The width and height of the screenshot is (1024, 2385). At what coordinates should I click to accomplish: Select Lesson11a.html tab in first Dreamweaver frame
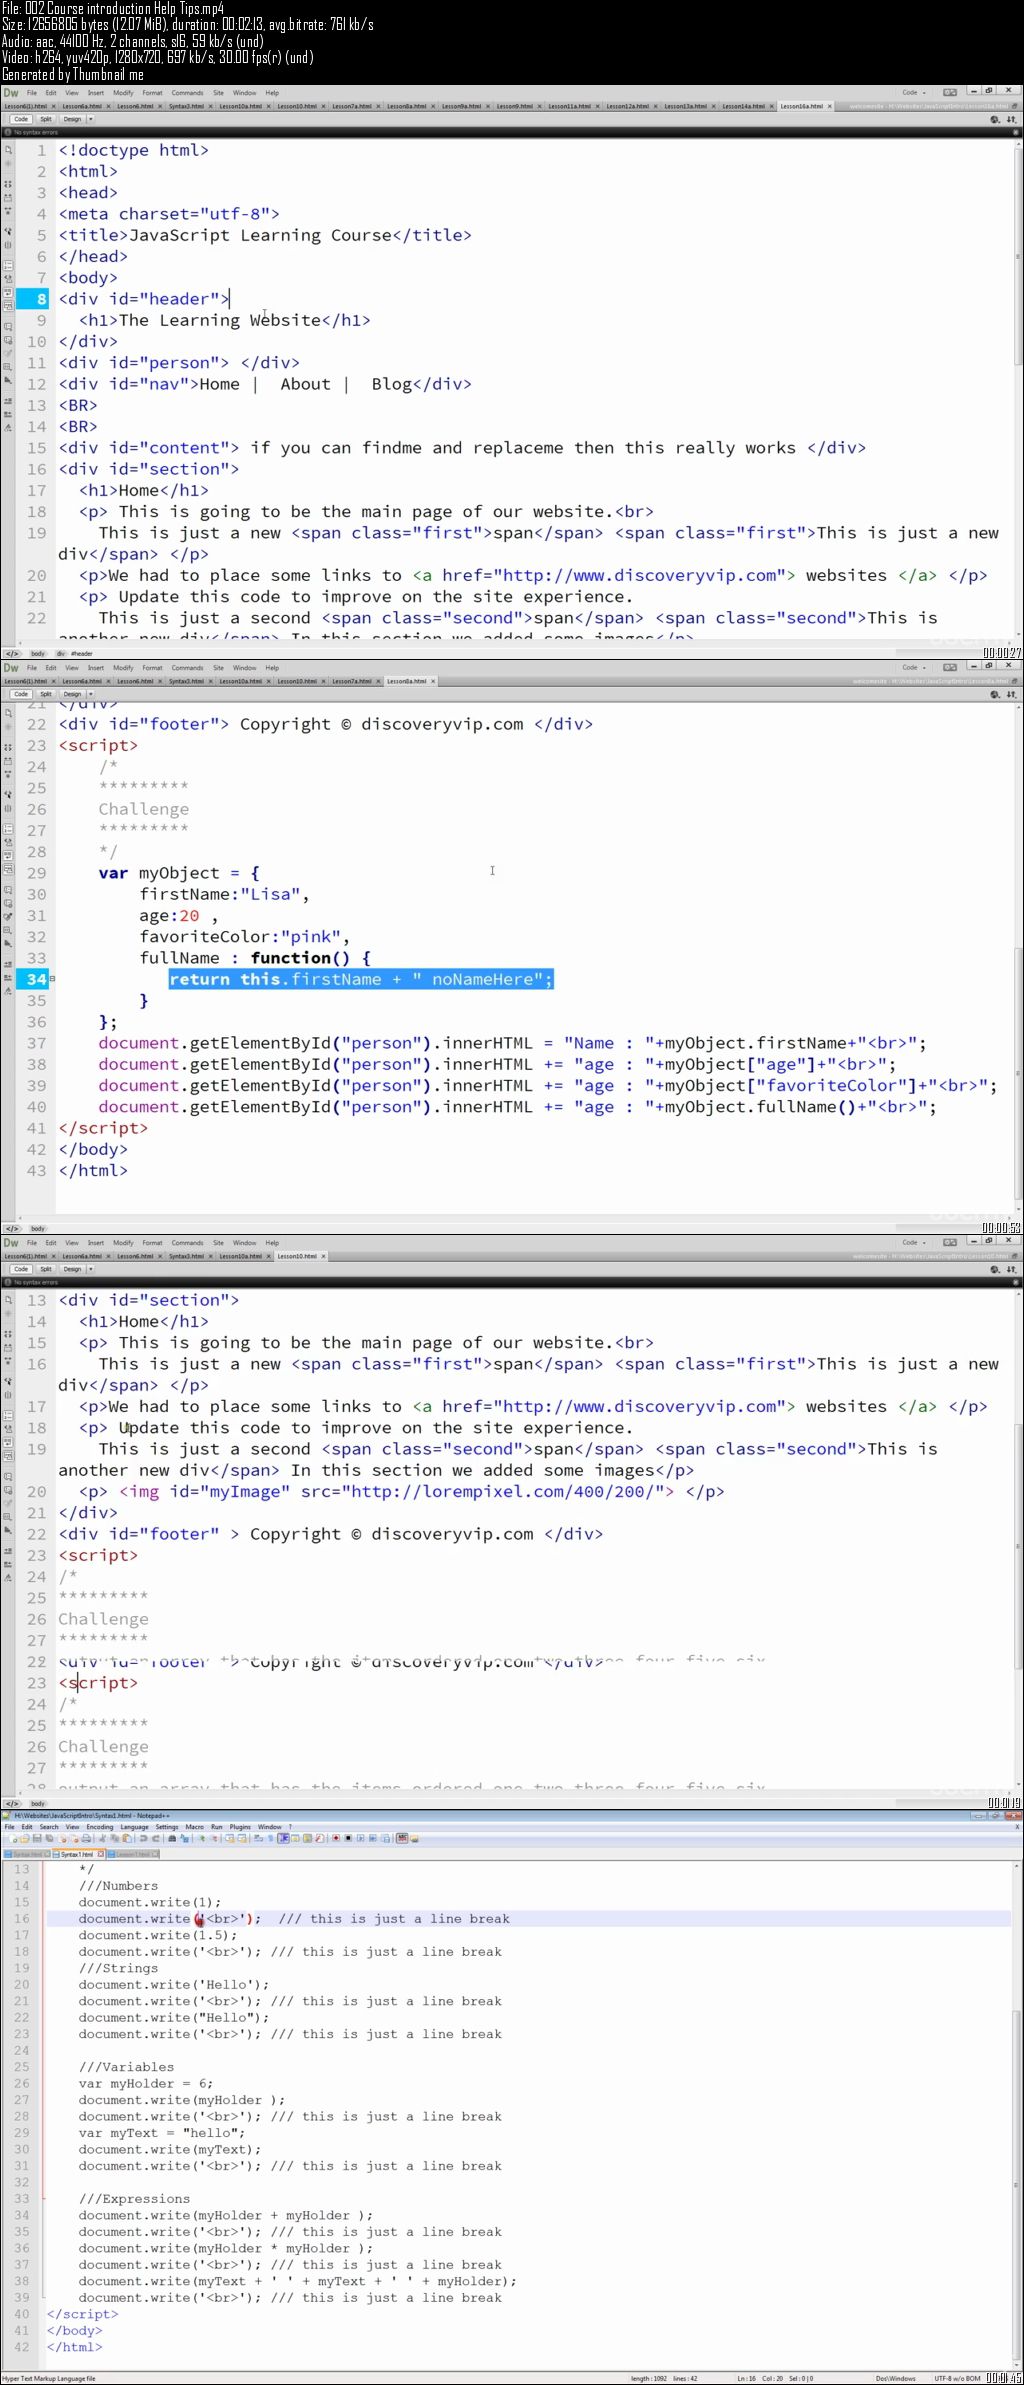(x=569, y=106)
